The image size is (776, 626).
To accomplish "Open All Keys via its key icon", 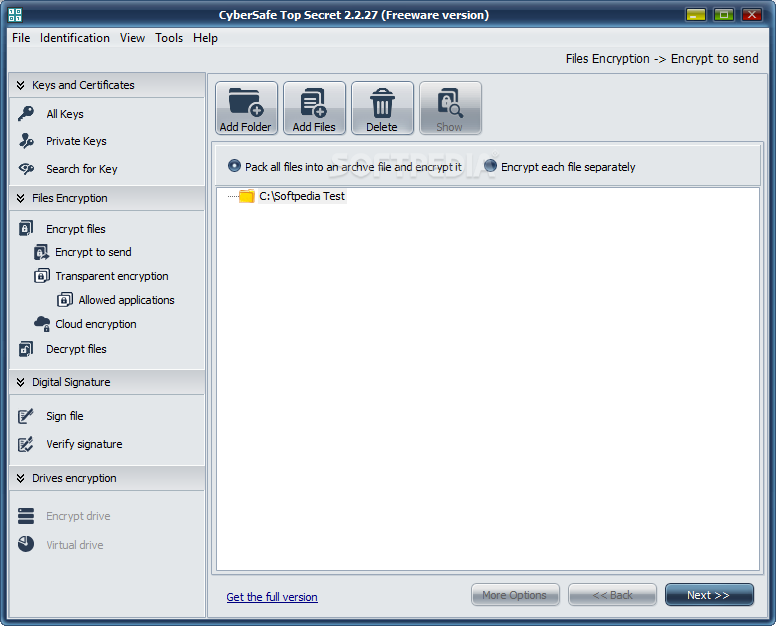I will [26, 113].
